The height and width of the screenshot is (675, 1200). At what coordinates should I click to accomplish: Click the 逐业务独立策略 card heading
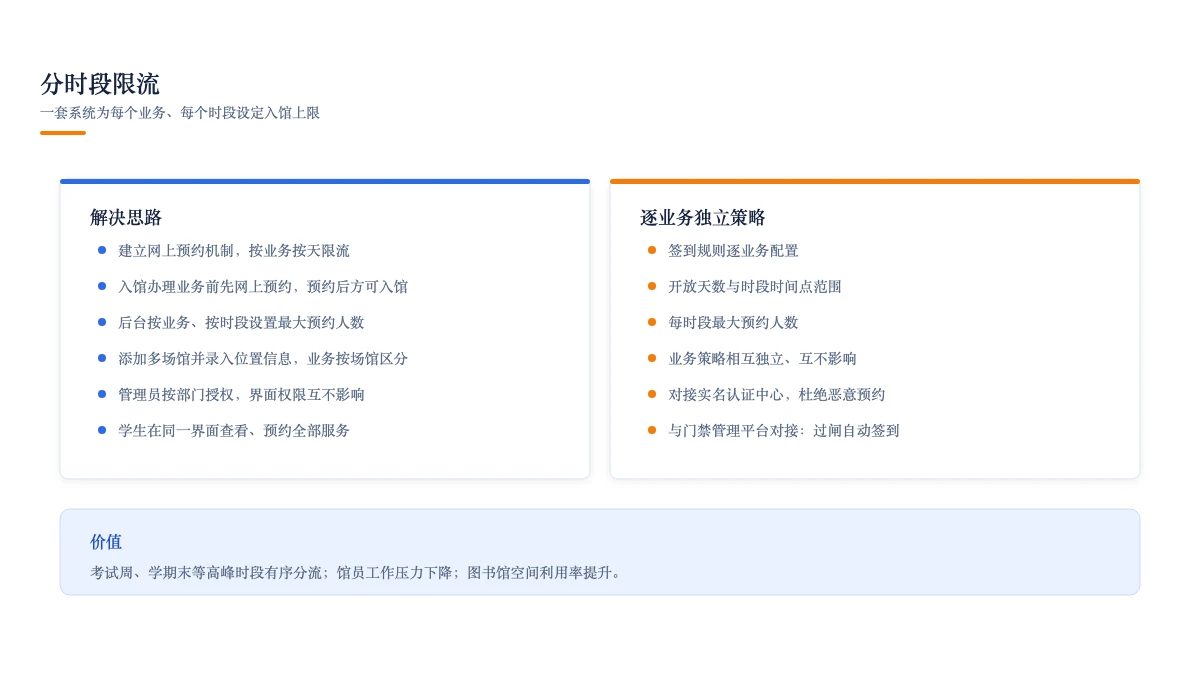point(703,217)
